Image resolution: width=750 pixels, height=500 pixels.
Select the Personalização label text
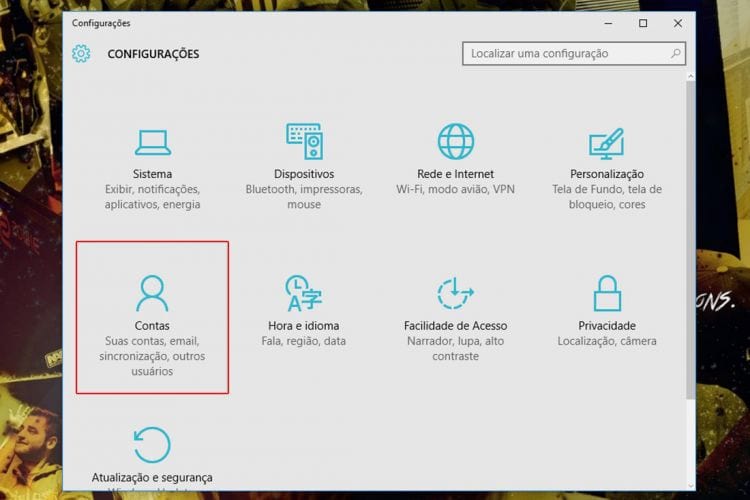click(607, 174)
